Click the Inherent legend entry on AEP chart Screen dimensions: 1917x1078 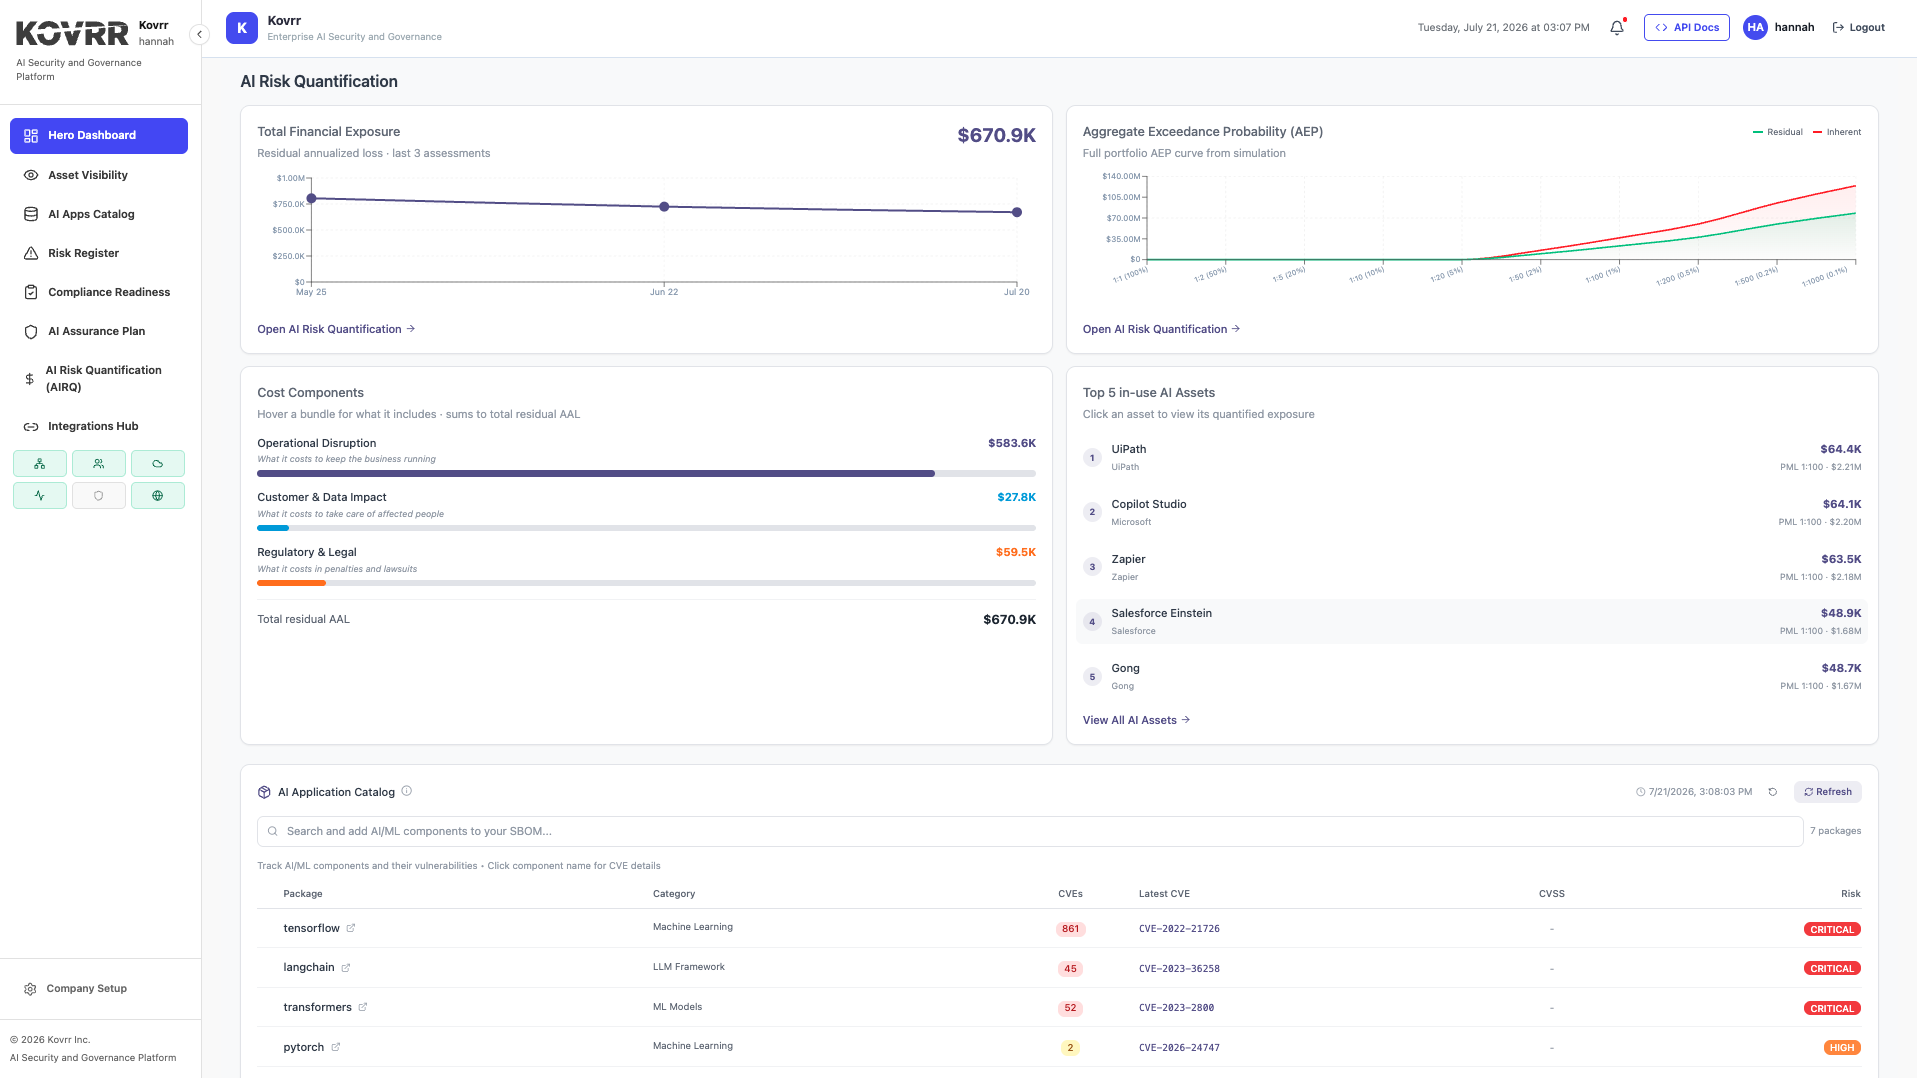point(1837,132)
